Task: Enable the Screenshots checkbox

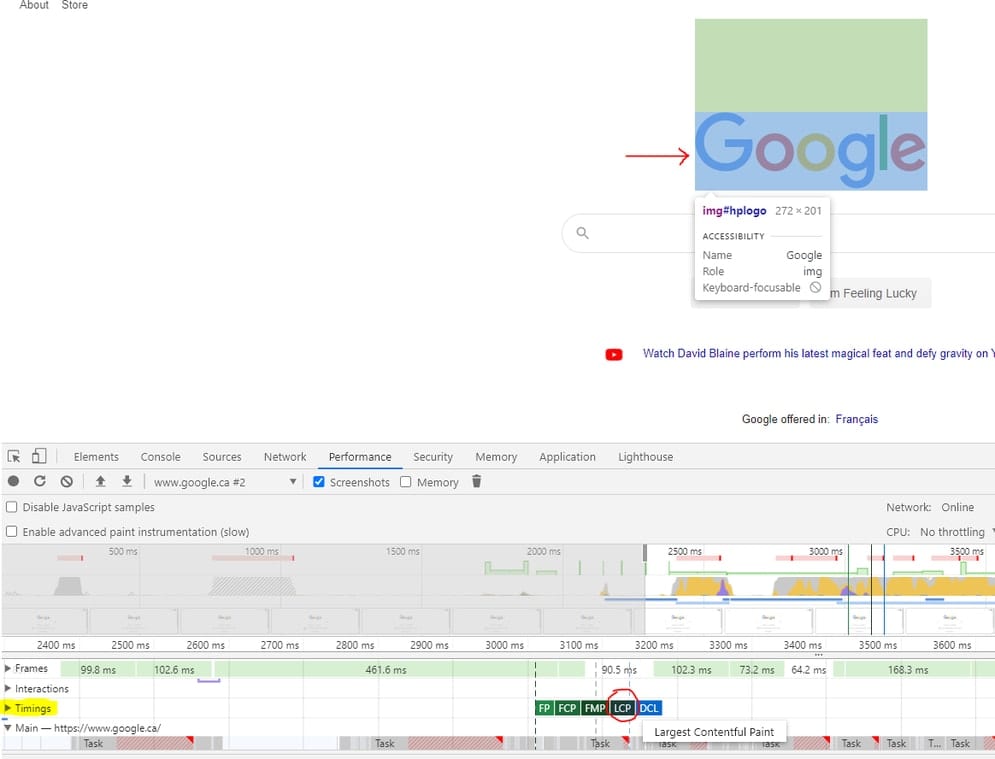Action: (319, 482)
